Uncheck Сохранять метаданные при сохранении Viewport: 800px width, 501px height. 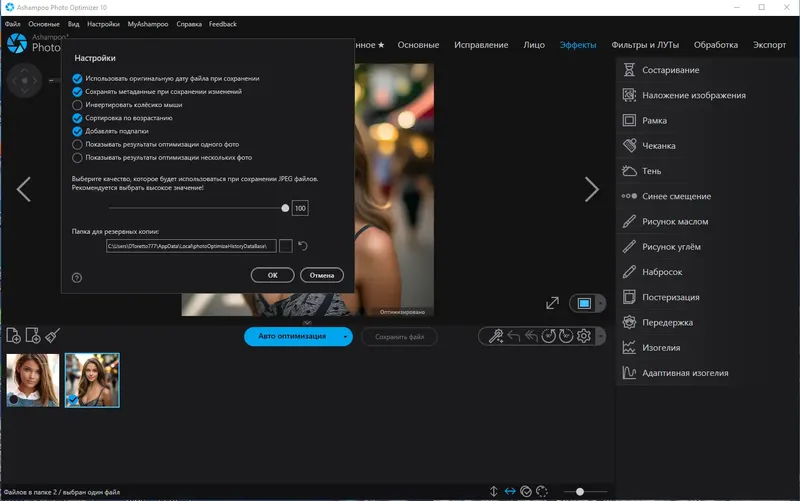tap(77, 92)
